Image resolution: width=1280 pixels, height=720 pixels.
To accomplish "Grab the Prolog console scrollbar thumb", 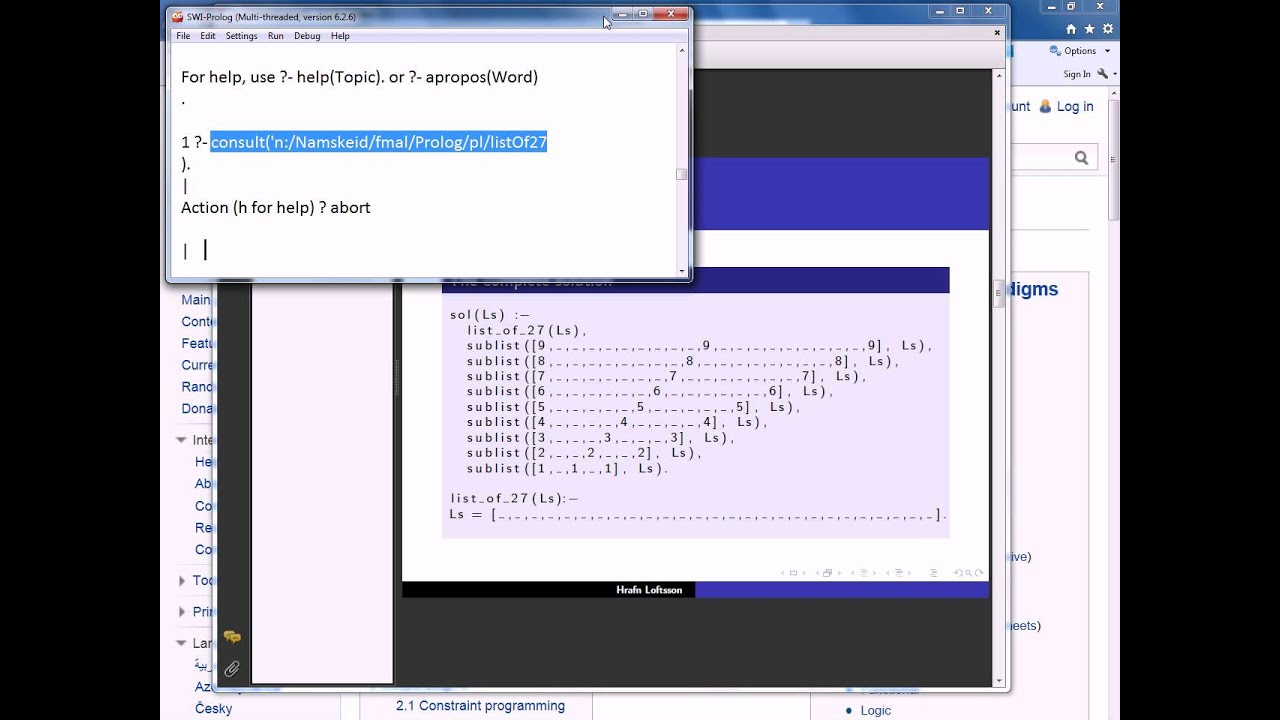I will pyautogui.click(x=682, y=174).
